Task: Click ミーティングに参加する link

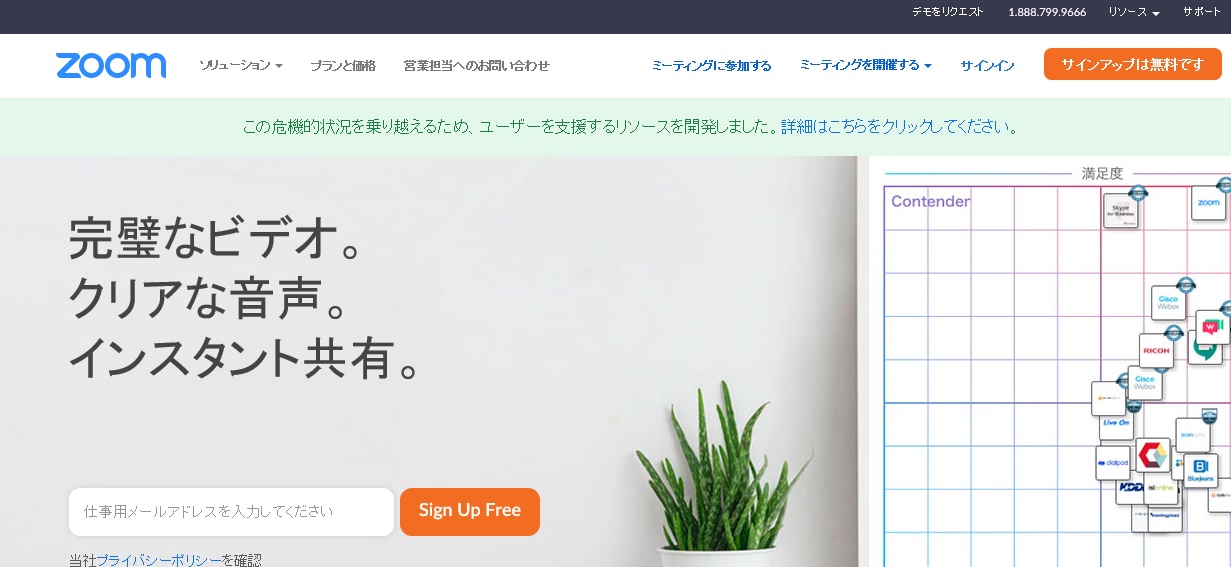Action: tap(711, 65)
